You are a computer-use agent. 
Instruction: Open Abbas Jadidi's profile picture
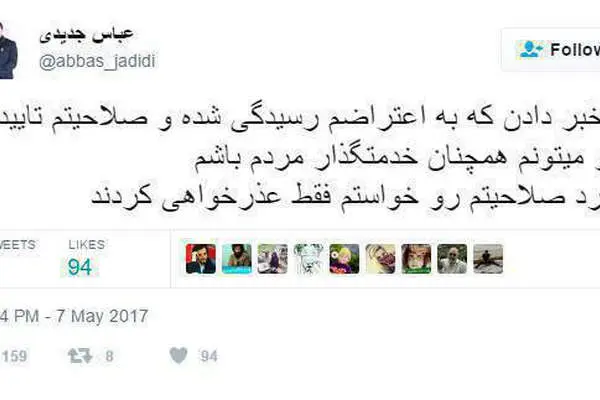(x=8, y=51)
